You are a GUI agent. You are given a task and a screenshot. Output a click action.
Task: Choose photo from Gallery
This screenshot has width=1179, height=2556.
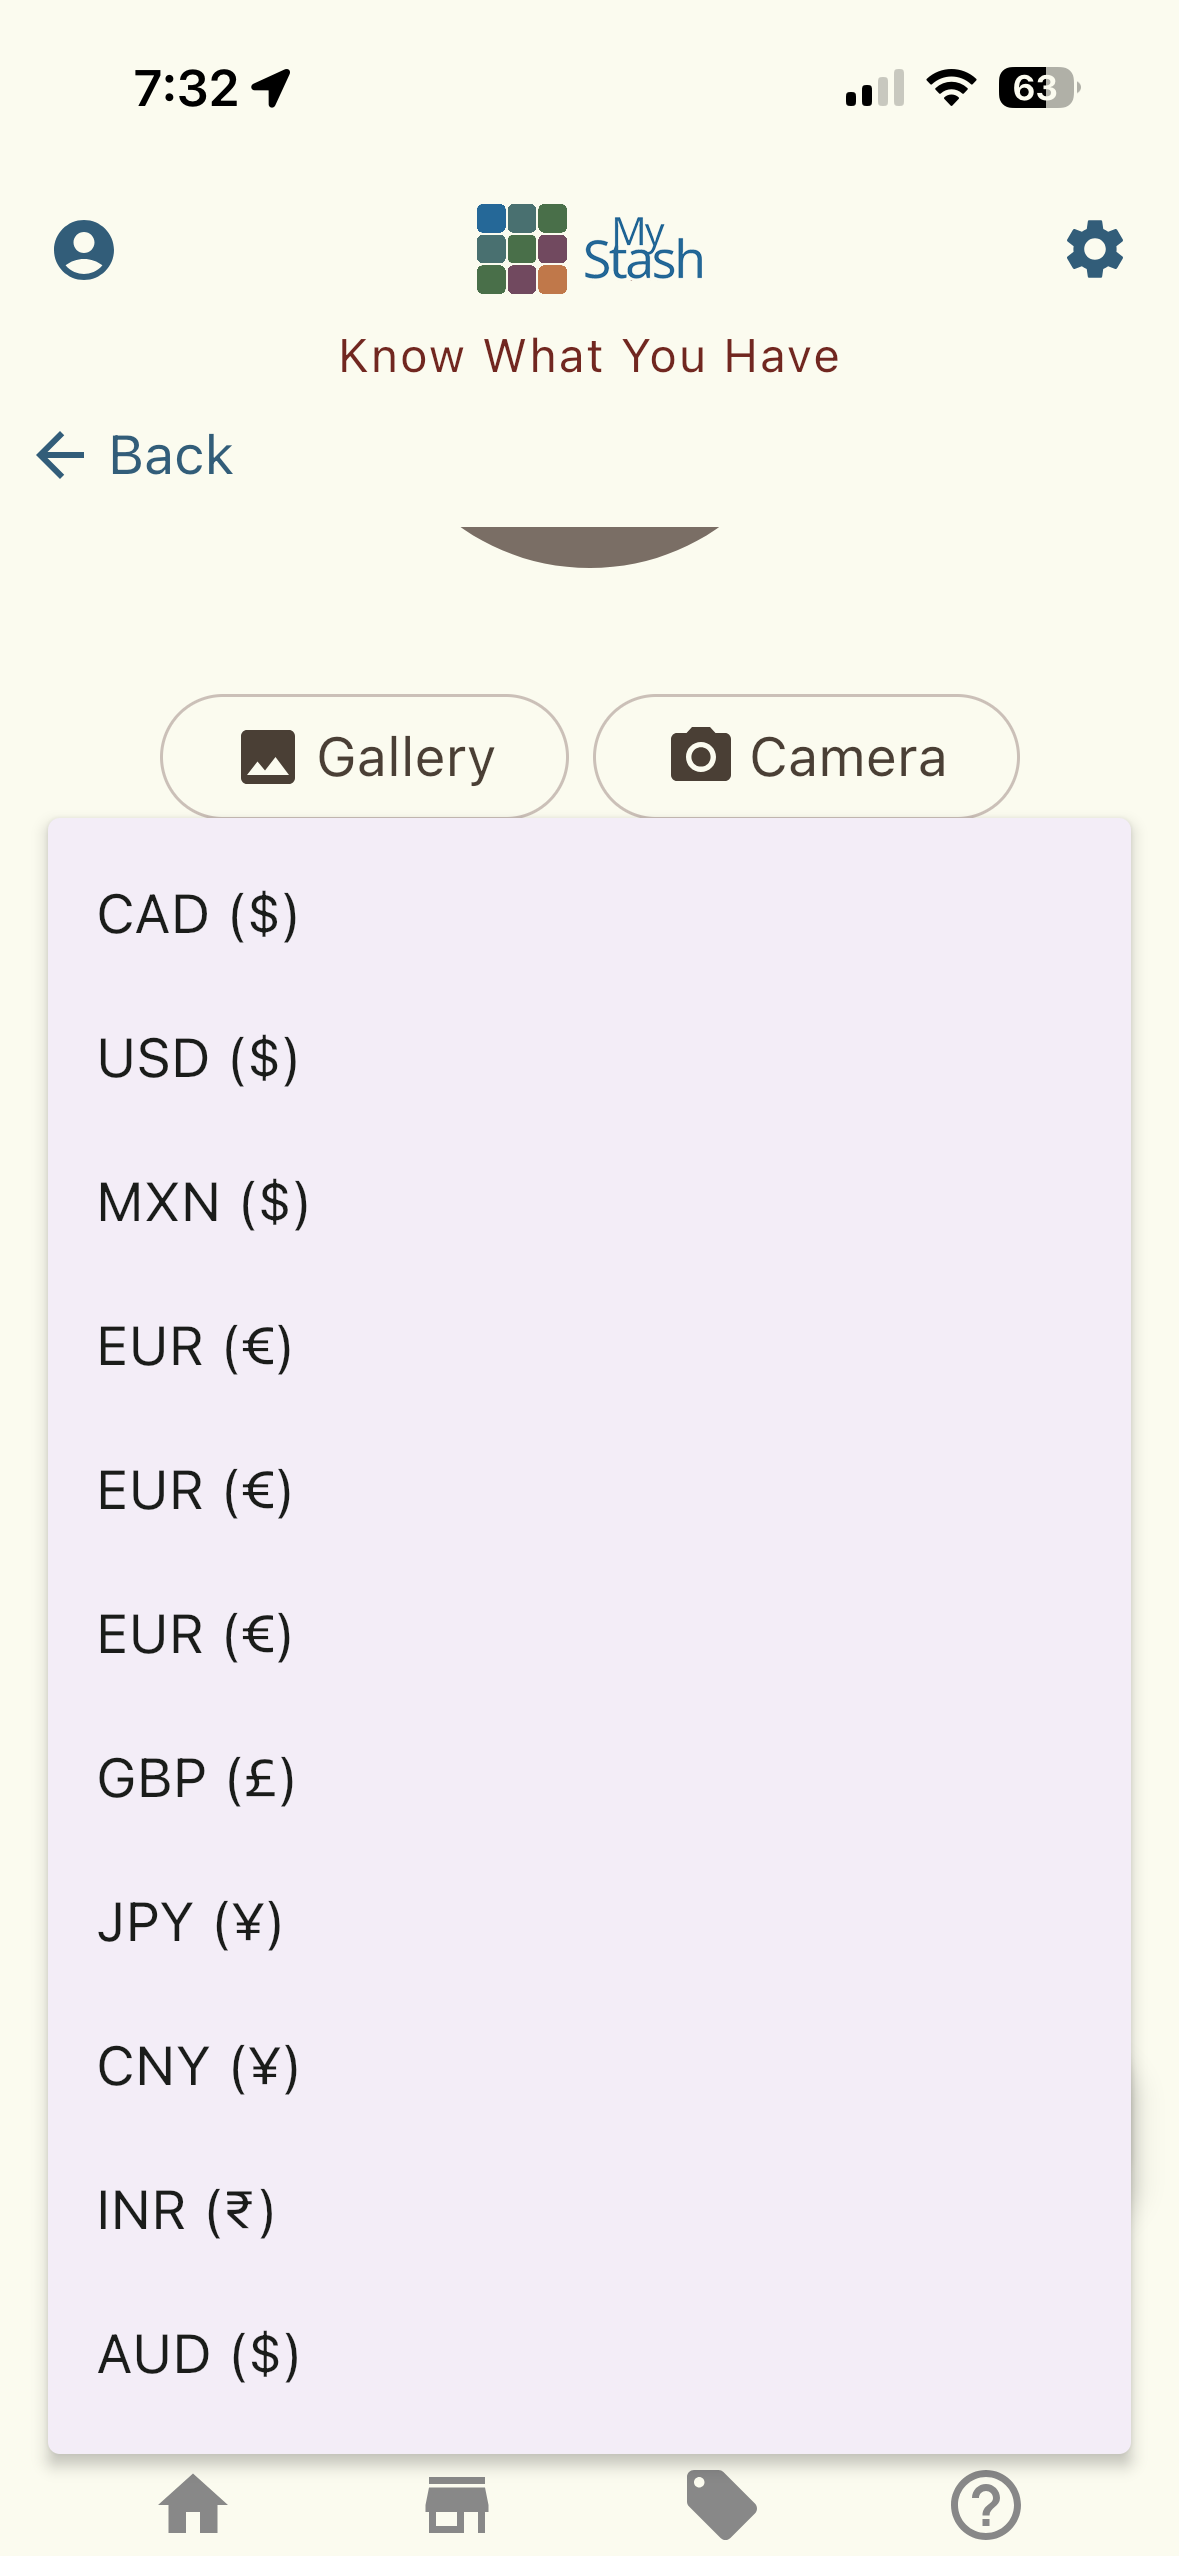(x=365, y=757)
